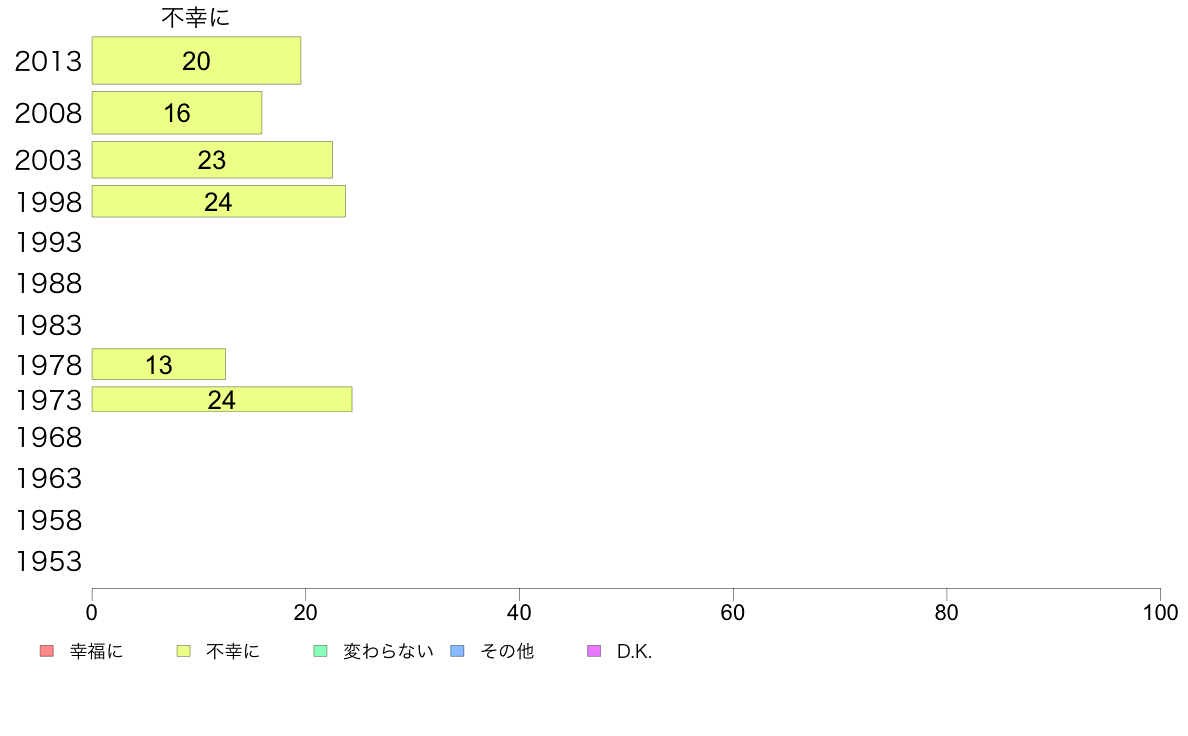Click the その他 legend label text
Viewport: 1188px width, 736px height.
point(507,651)
